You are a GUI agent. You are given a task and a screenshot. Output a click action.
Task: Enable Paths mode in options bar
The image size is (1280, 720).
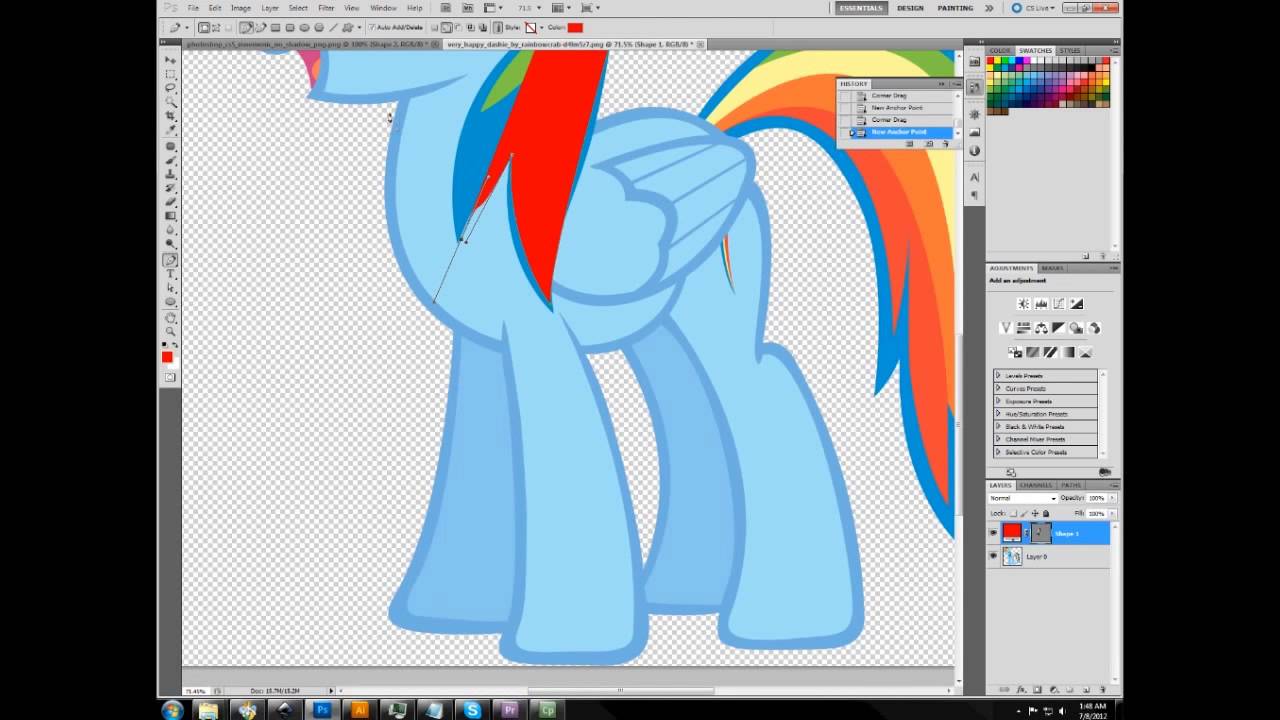(216, 28)
